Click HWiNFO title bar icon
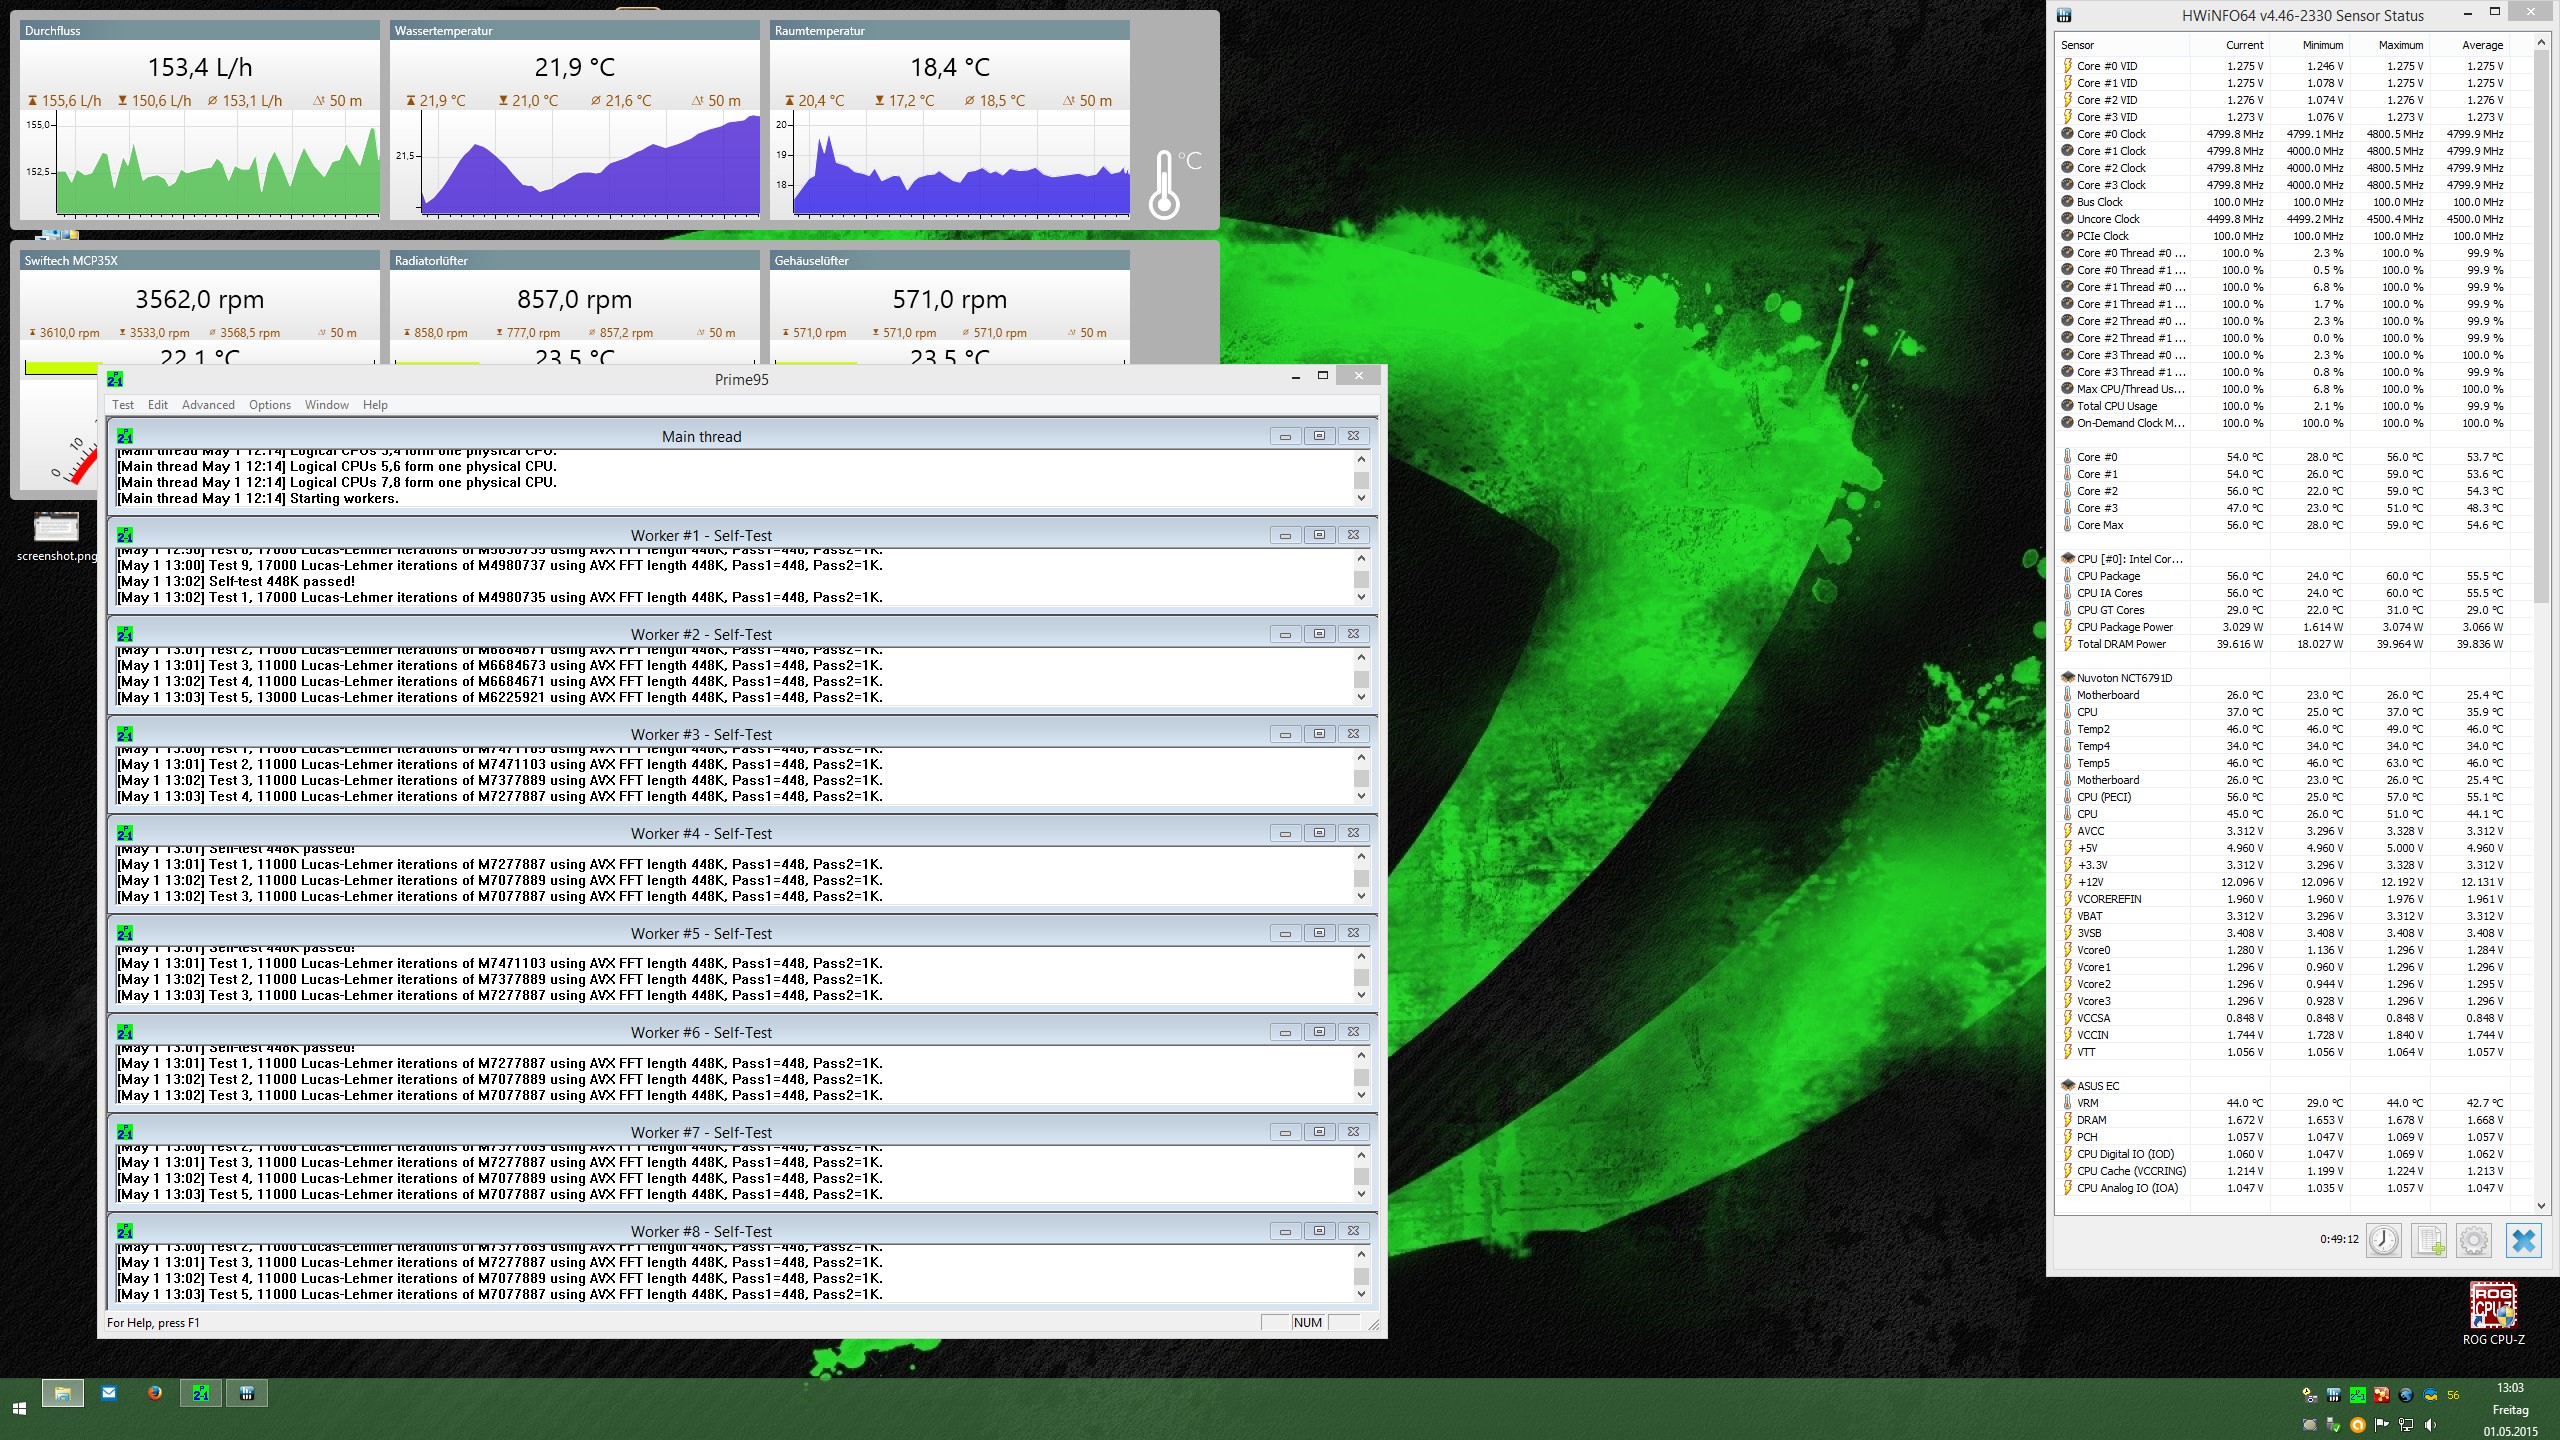Viewport: 2560px width, 1440px height. click(2063, 15)
